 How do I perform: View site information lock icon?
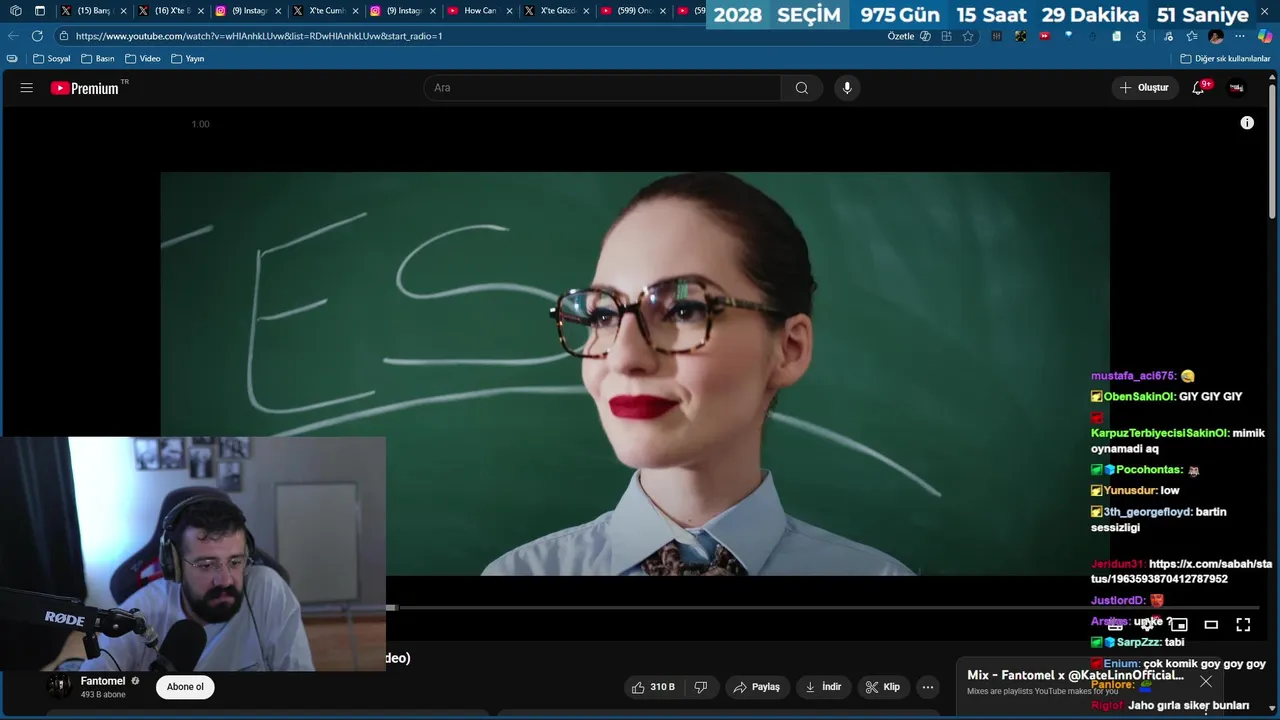click(64, 36)
